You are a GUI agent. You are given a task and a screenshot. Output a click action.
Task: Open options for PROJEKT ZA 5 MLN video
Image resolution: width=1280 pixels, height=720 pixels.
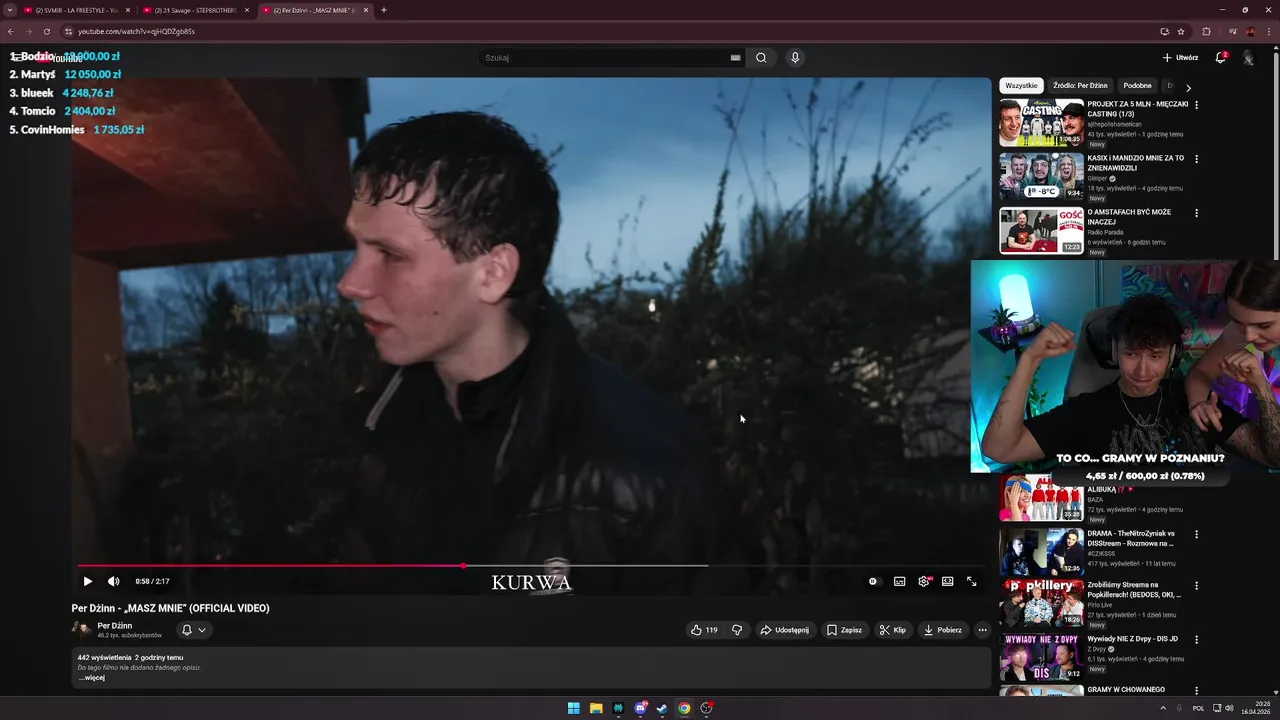click(x=1196, y=105)
